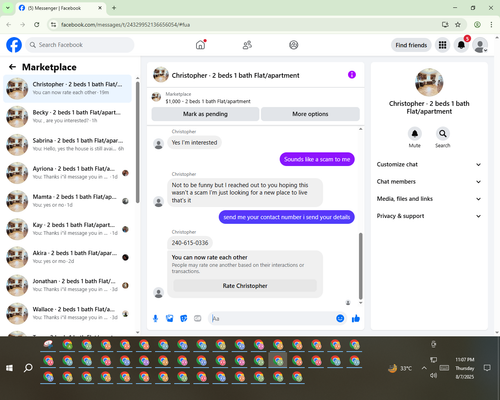Image resolution: width=500 pixels, height=400 pixels.
Task: Click Christopher's profile picture in right panel
Action: click(x=429, y=82)
